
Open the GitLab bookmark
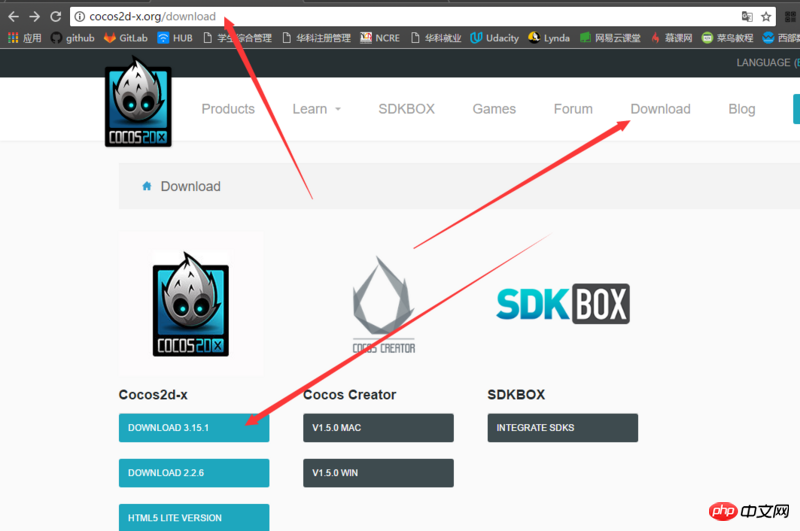126,38
